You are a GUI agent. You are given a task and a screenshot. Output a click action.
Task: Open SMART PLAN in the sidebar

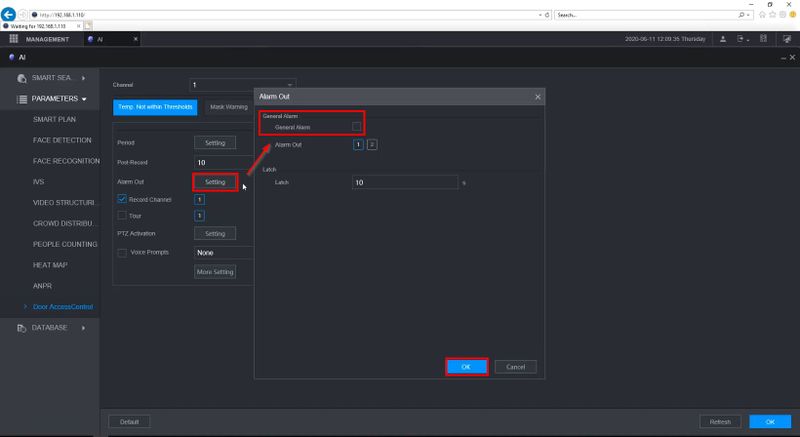[54, 119]
